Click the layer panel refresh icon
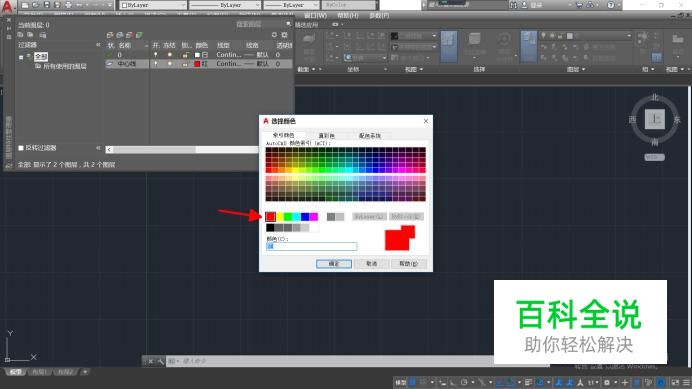 coord(274,35)
